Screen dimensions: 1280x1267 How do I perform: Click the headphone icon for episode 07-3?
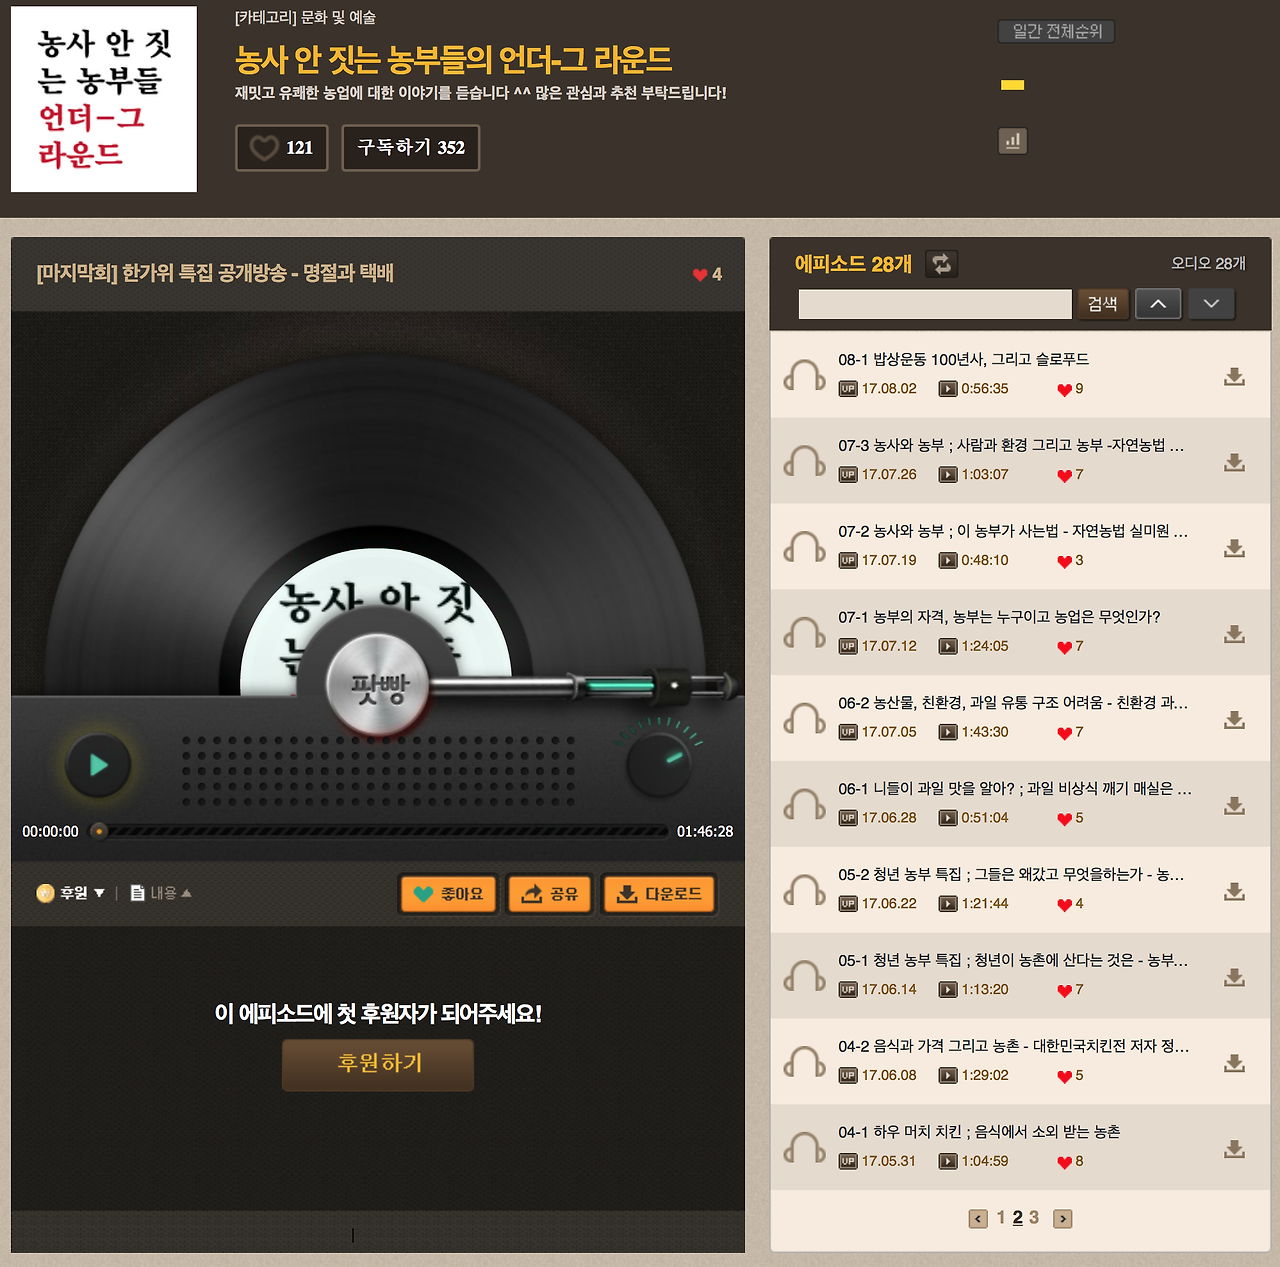click(804, 461)
